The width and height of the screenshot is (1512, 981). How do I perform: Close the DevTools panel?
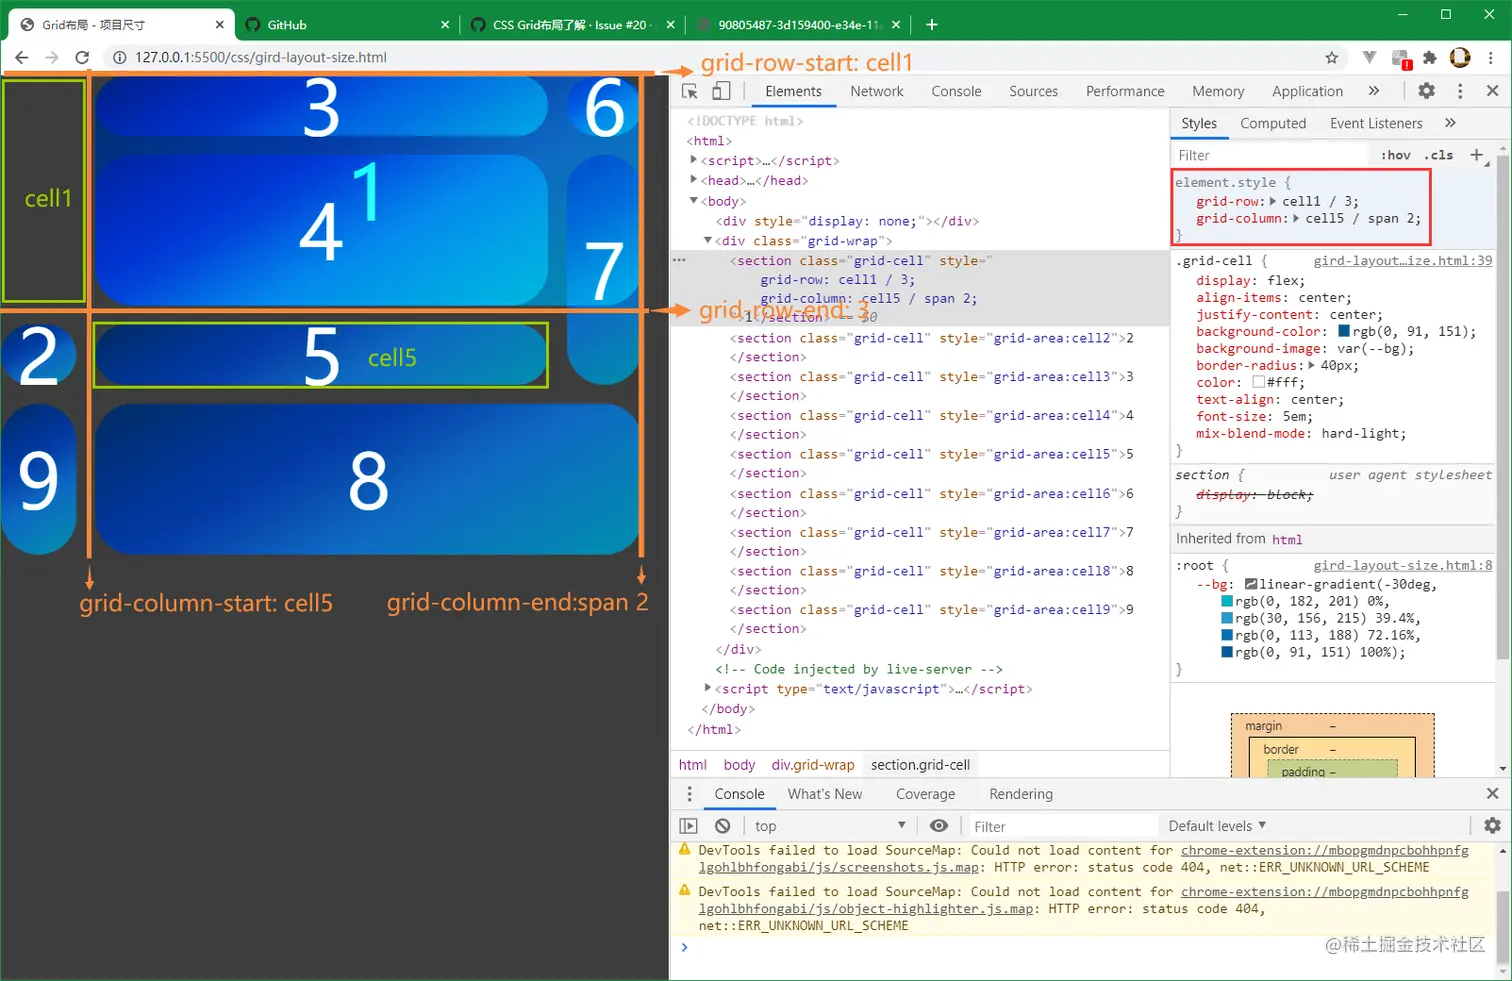point(1492,91)
